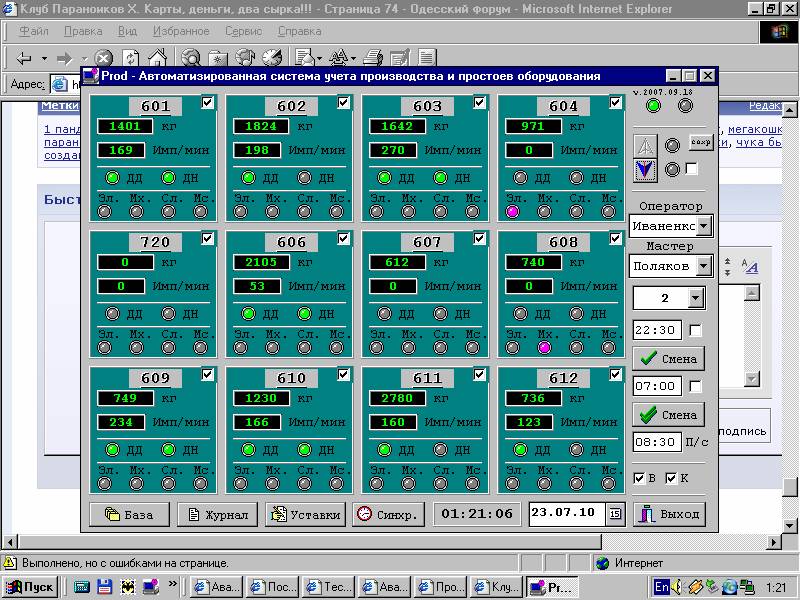Click the Смена button below 22:30

point(668,359)
